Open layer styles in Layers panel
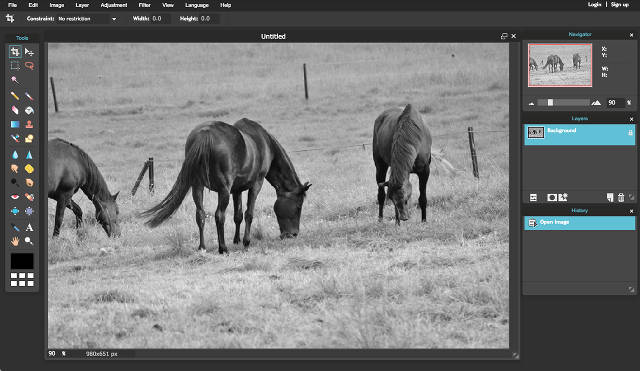The image size is (640, 371). (x=563, y=198)
